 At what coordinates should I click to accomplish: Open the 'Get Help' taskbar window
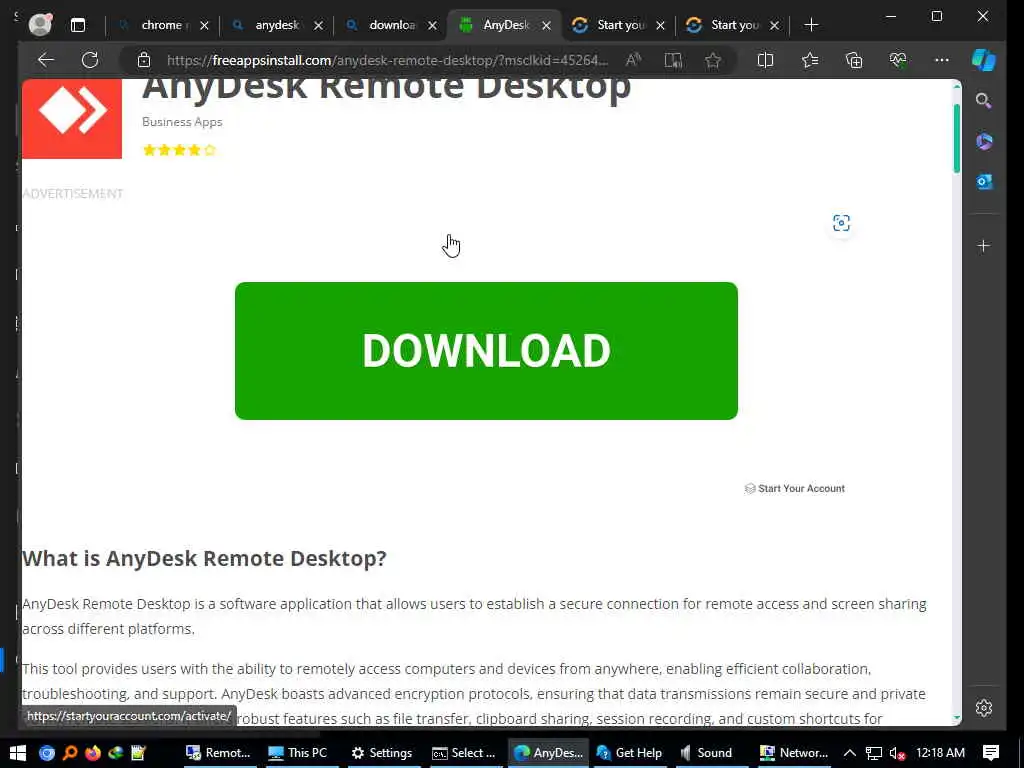630,753
